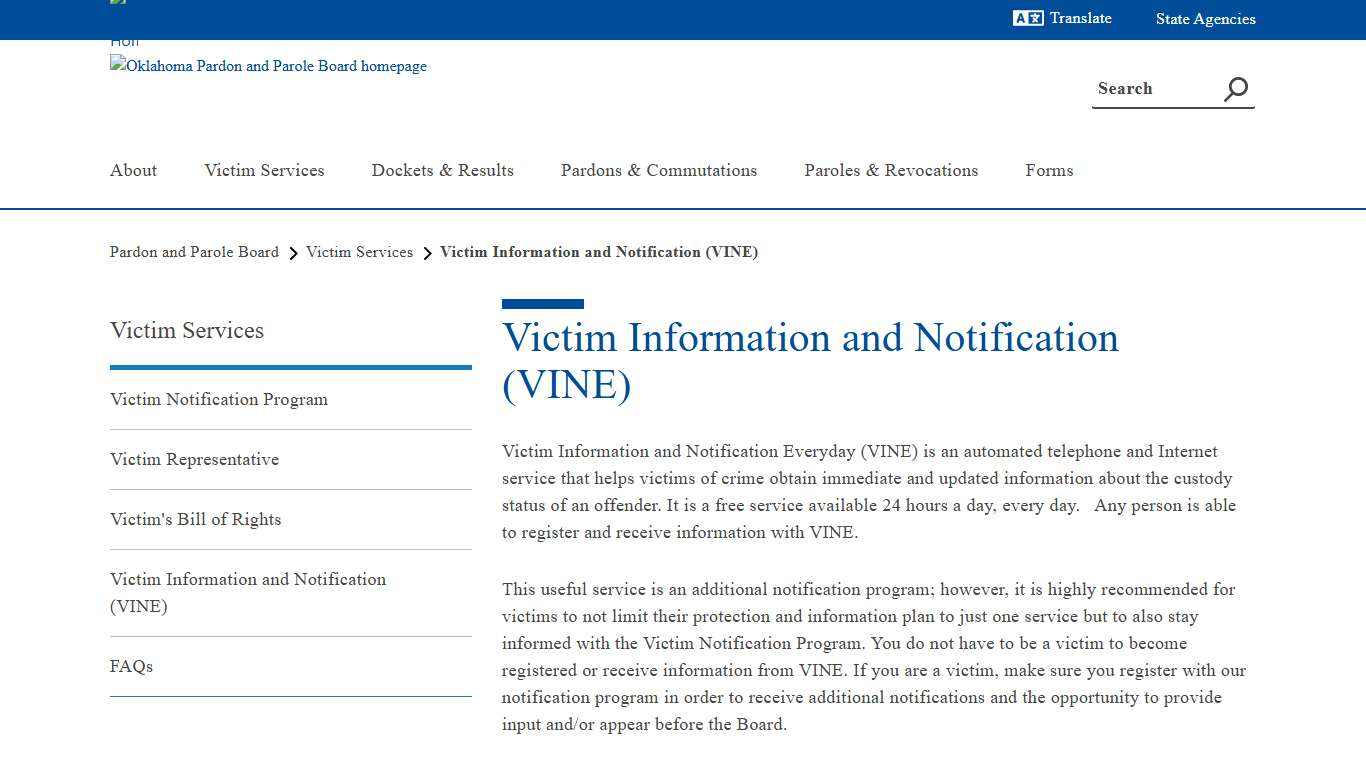Click into the Search input field
This screenshot has width=1366, height=768.
tap(1155, 89)
